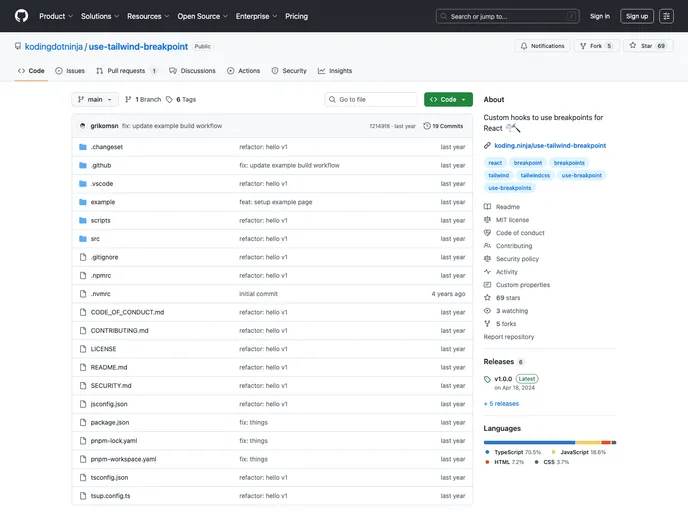This screenshot has height=512, width=688.
Task: Click the tsup.config.ts file icon
Action: click(83, 496)
